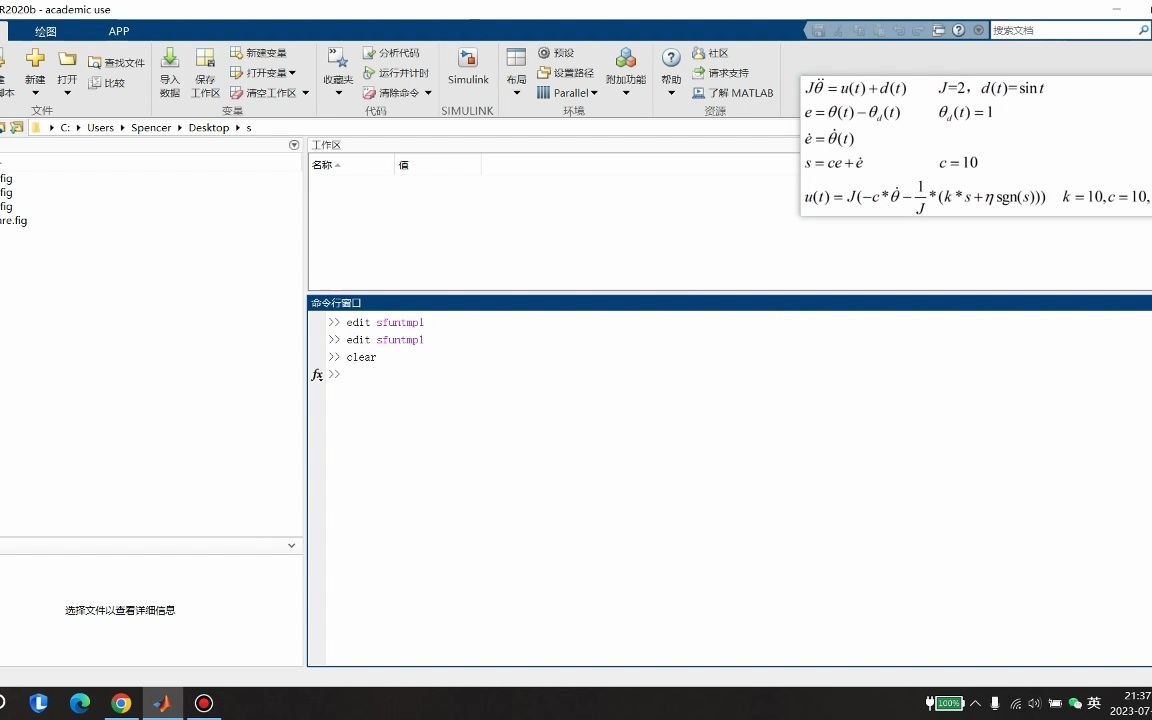Switch to the APP tab

point(119,31)
